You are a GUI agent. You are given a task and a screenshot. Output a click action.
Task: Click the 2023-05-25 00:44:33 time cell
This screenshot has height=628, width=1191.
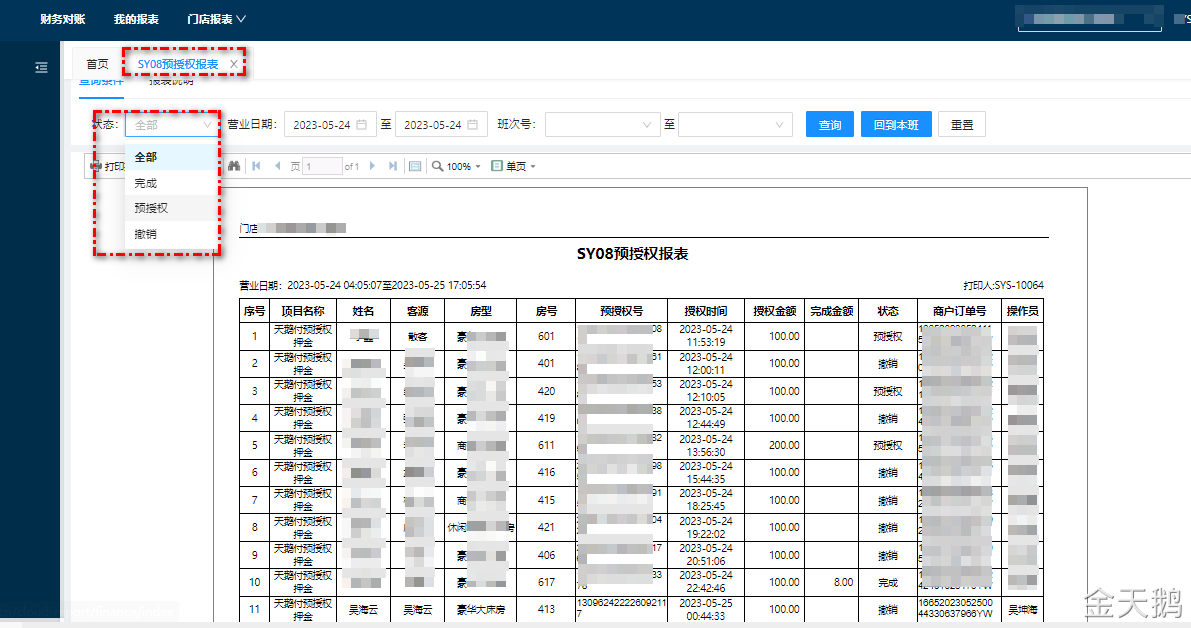[x=706, y=609]
